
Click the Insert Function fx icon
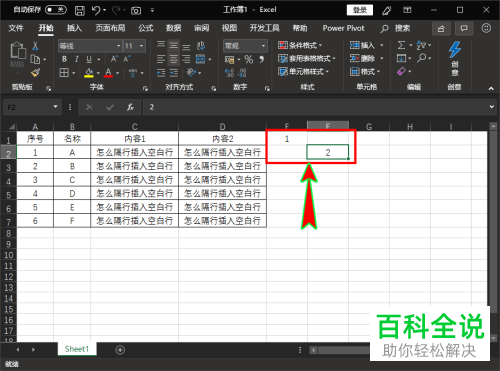(130, 107)
